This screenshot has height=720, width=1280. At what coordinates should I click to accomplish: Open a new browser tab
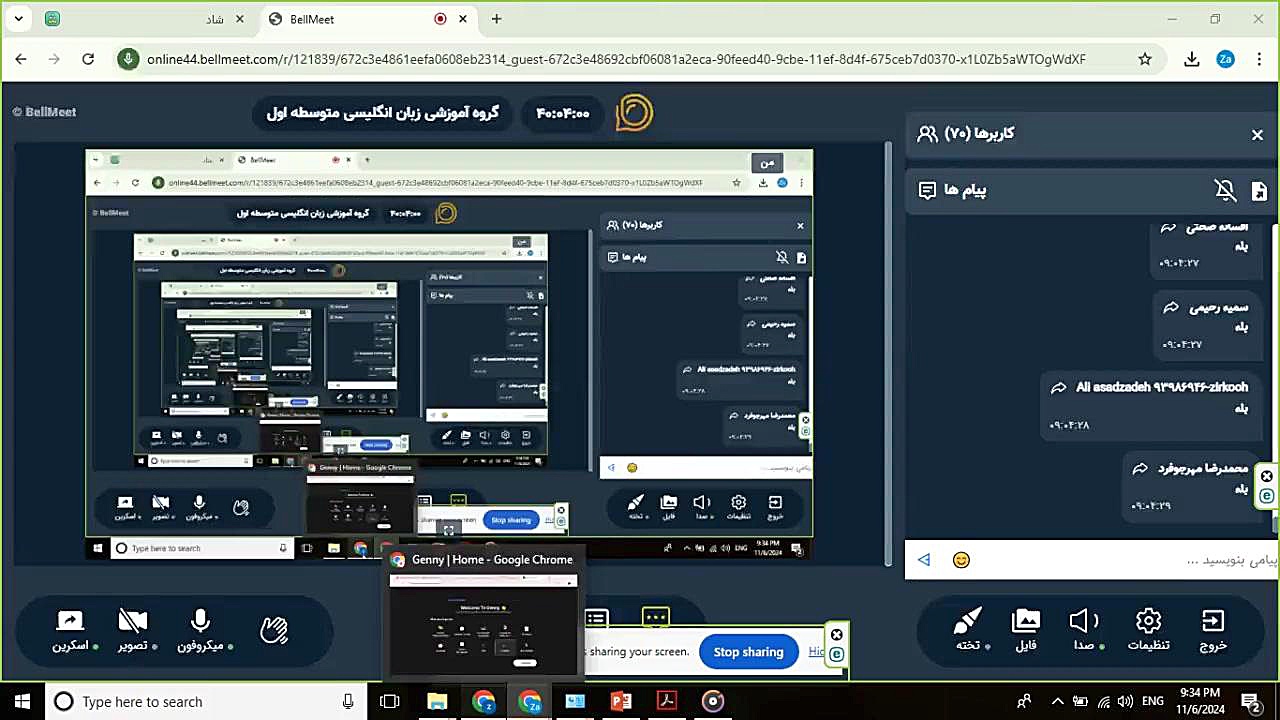496,19
